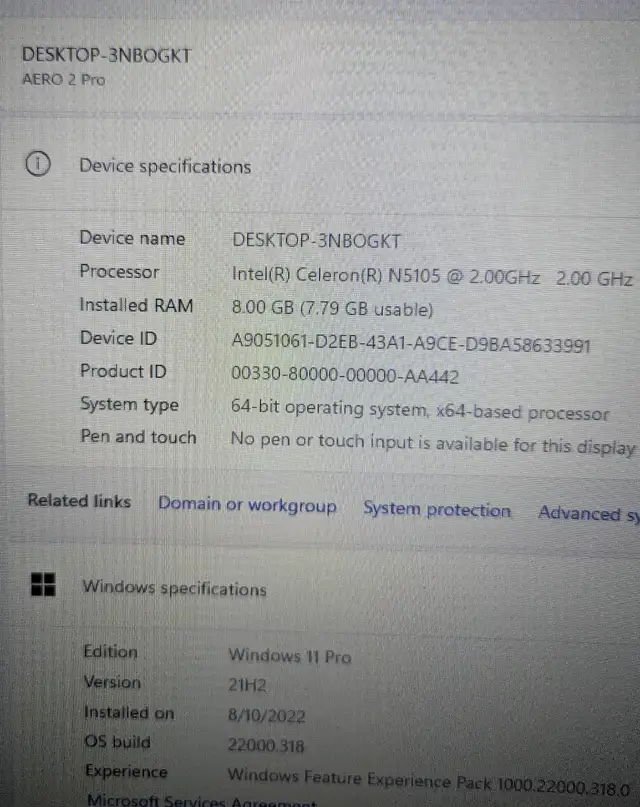Click the Device specifications info icon

click(38, 164)
